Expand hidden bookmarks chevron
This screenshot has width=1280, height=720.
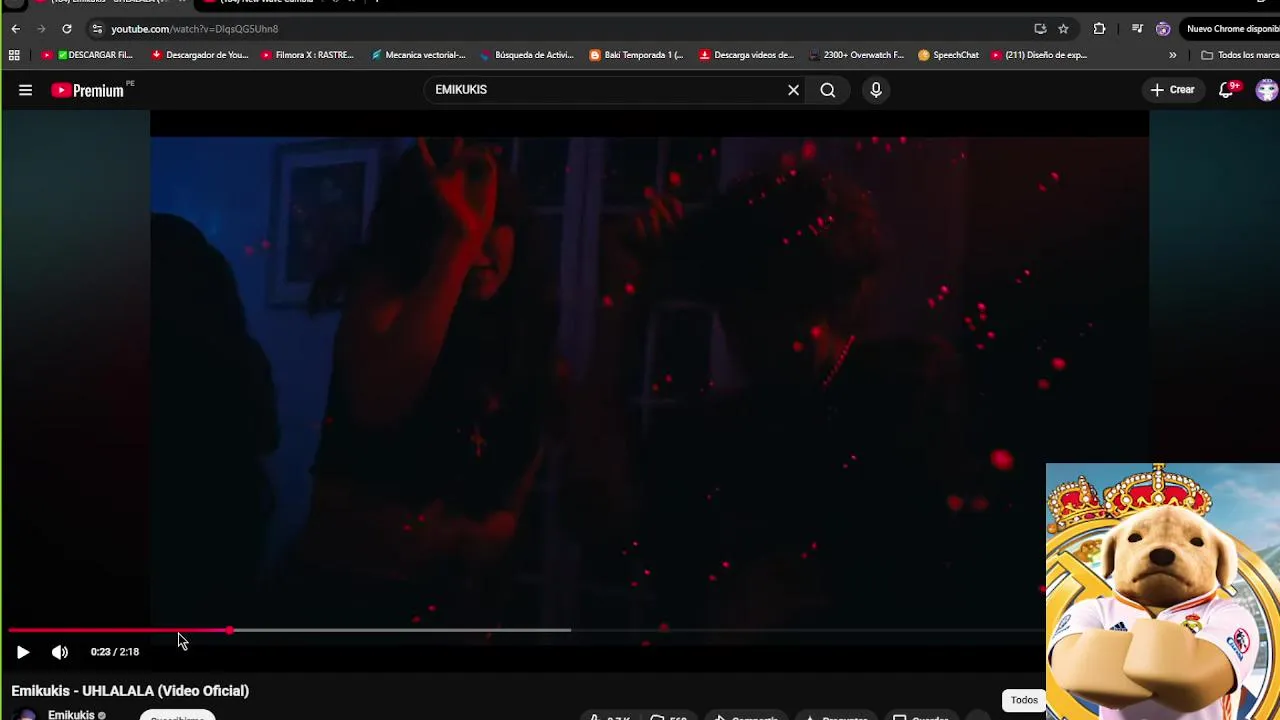(x=1173, y=55)
